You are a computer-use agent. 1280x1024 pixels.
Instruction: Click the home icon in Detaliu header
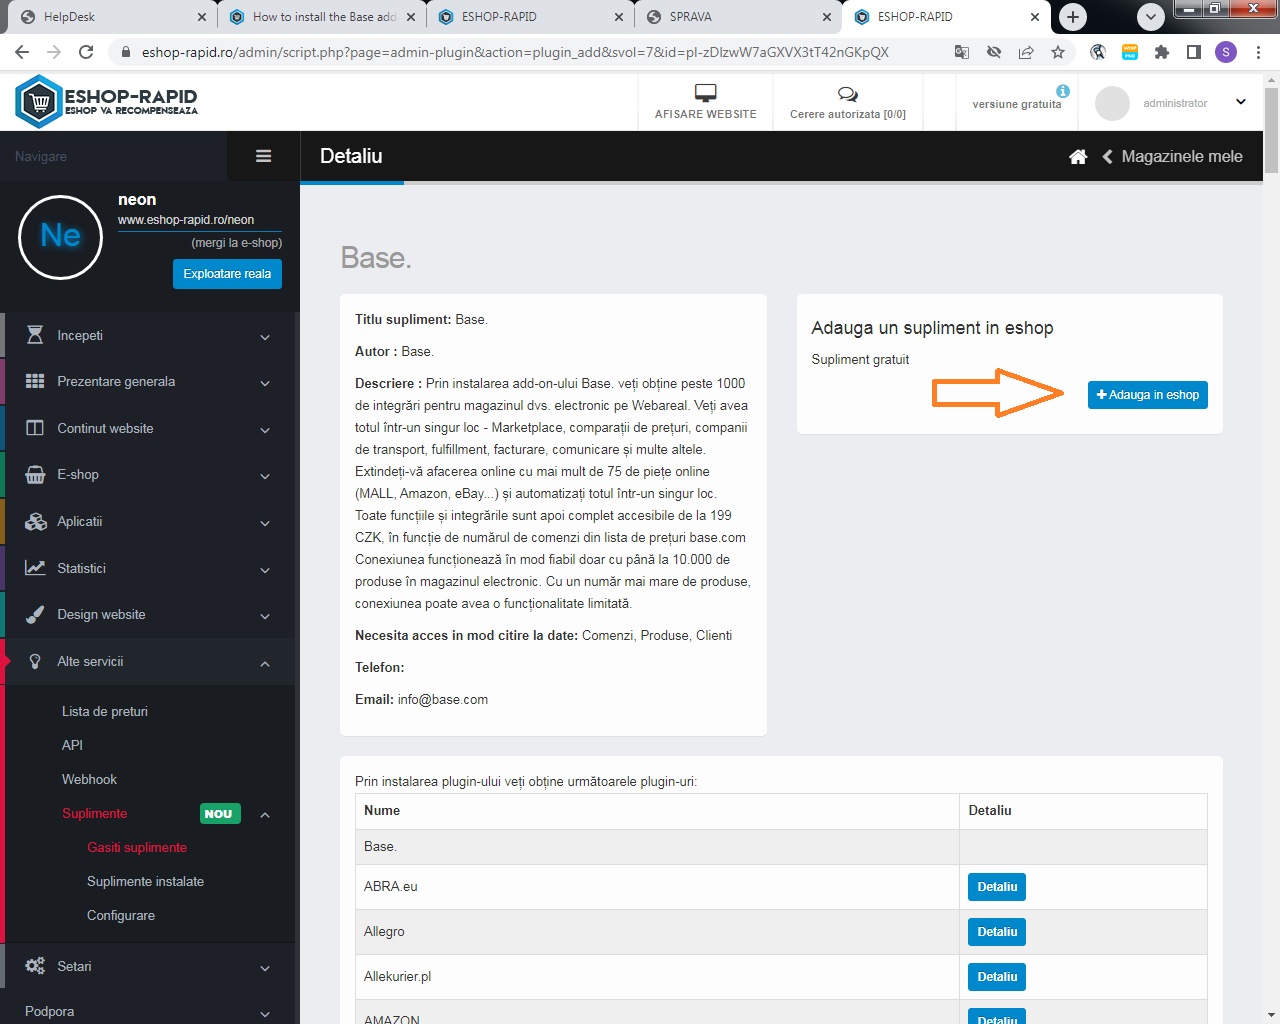click(1078, 156)
